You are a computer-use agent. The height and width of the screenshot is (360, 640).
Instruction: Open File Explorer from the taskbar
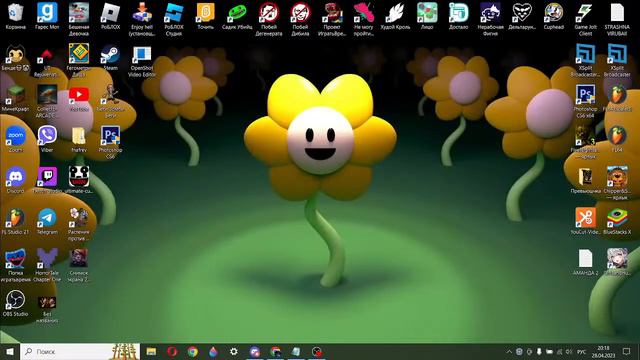(x=151, y=351)
